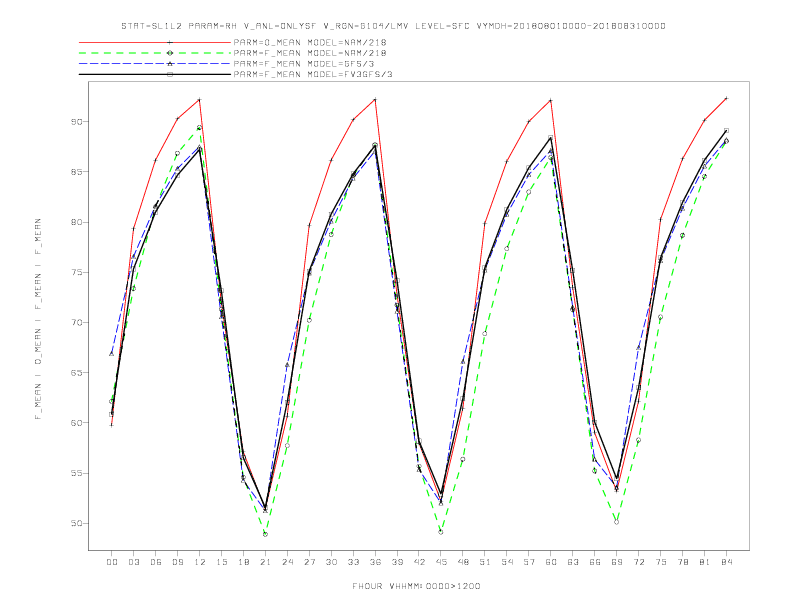Click the vertical y-axis title F_MEAN | O_MEAN
792x612 pixels.
click(38, 319)
